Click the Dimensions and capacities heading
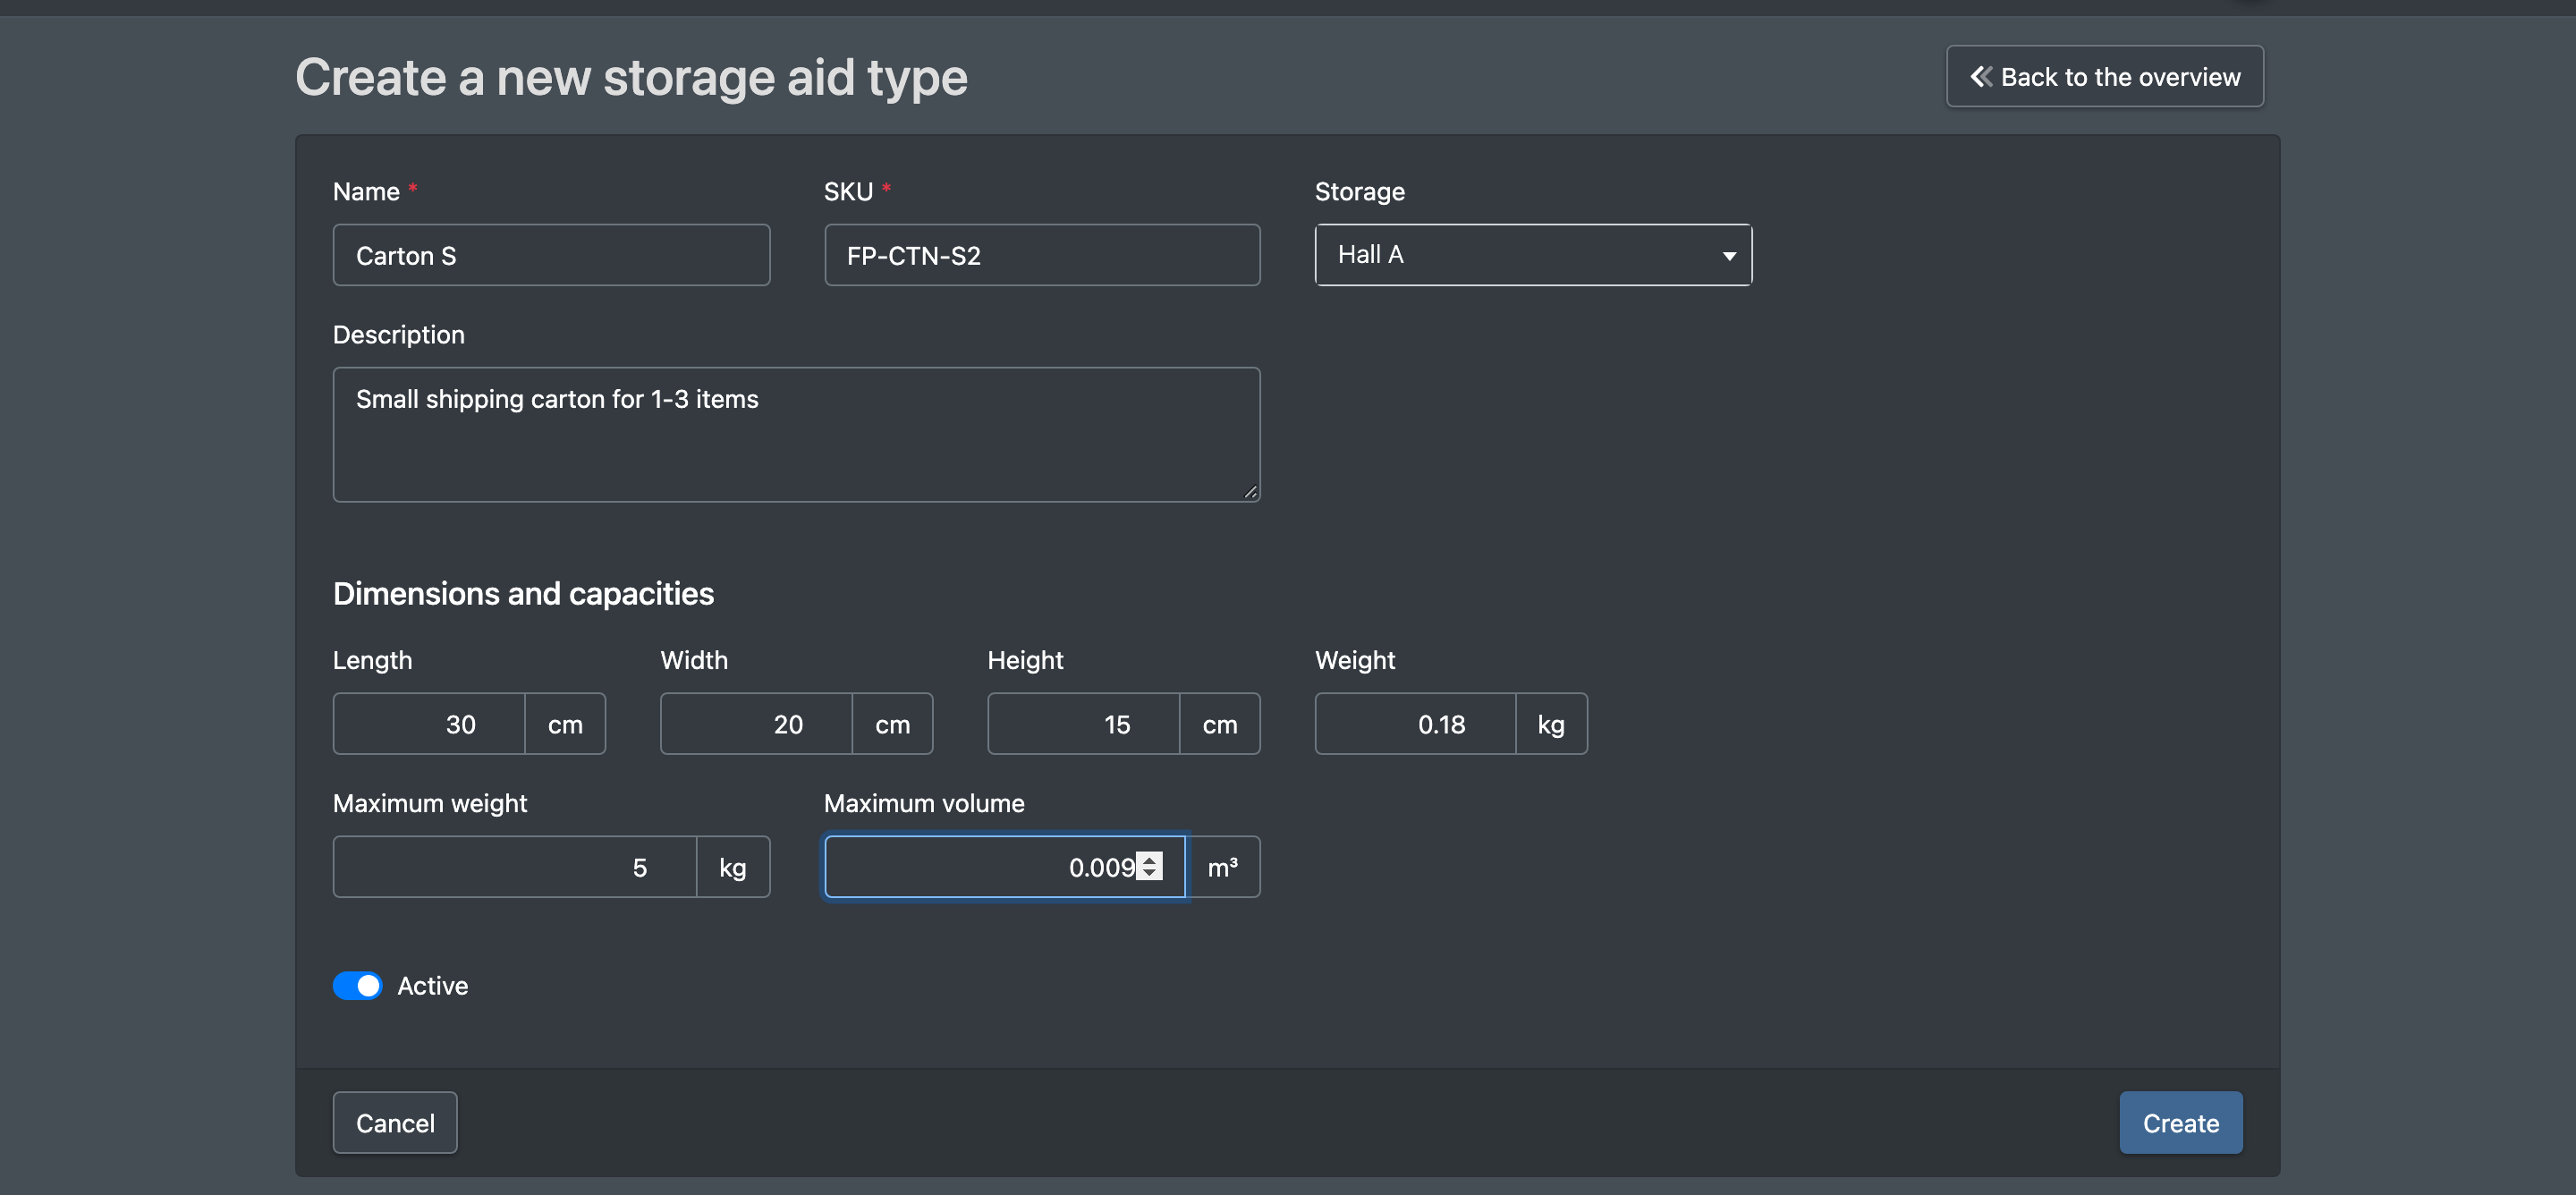 pos(523,594)
